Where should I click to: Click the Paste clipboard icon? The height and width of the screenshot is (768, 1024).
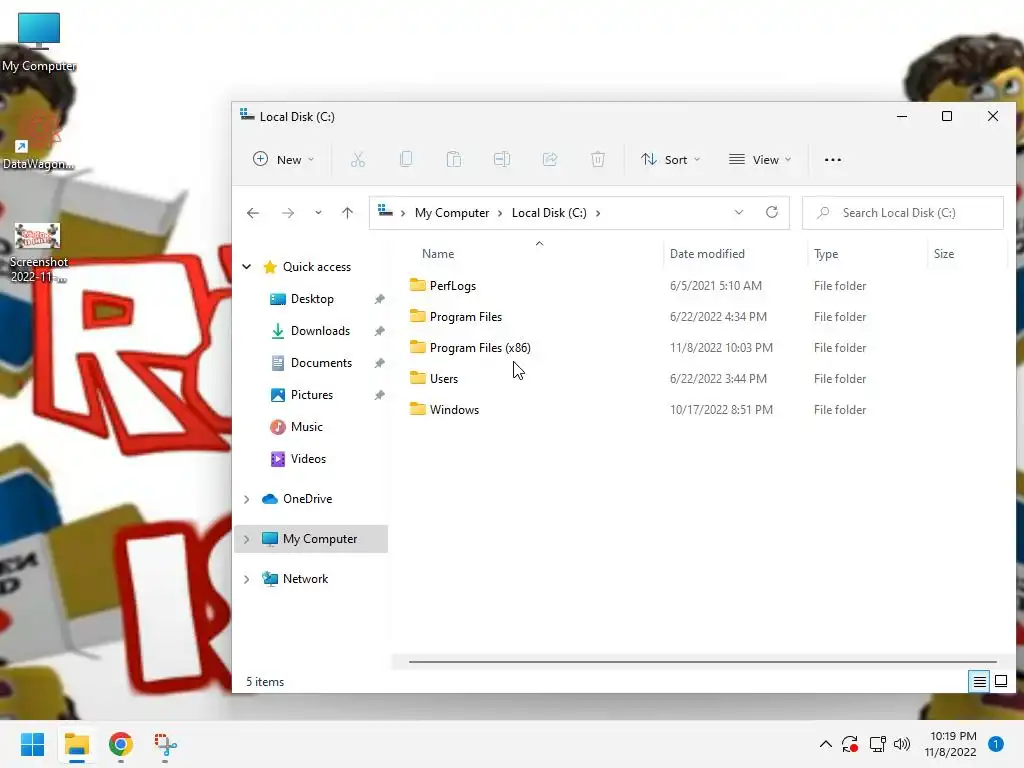tap(454, 159)
